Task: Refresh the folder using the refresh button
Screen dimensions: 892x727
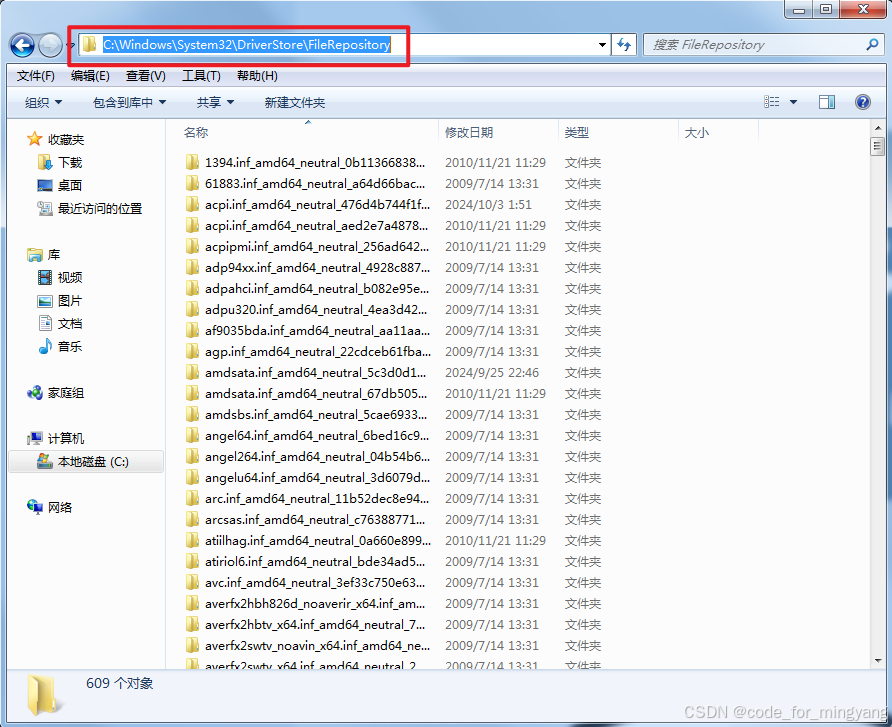Action: 624,44
